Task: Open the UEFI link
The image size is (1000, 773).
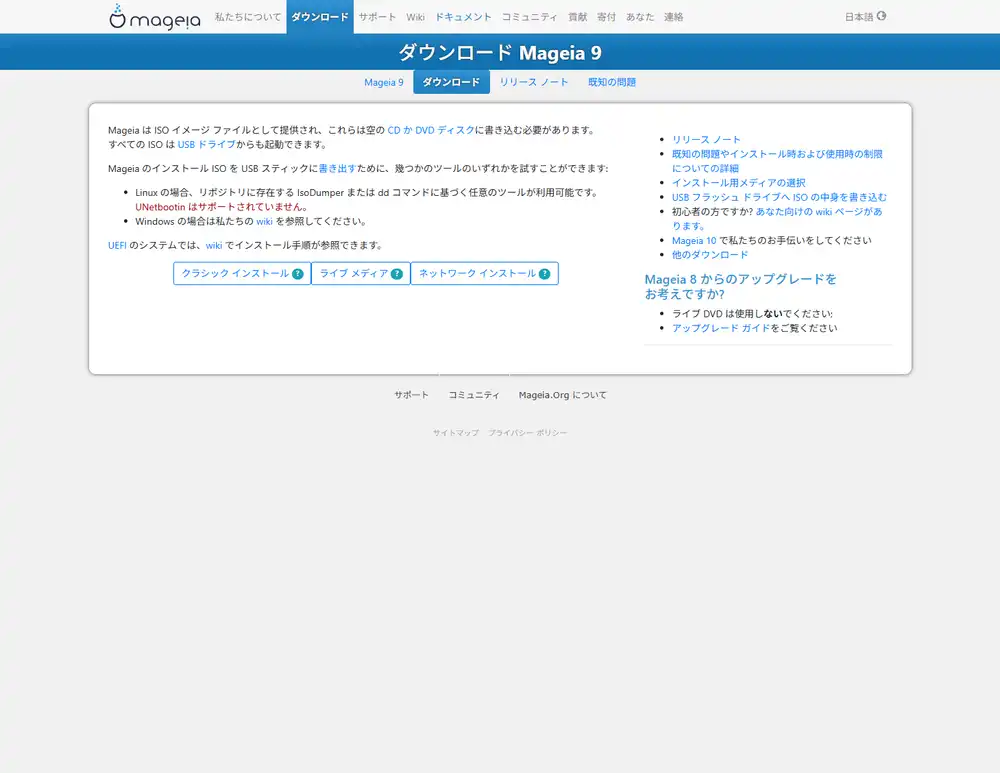Action: click(117, 245)
